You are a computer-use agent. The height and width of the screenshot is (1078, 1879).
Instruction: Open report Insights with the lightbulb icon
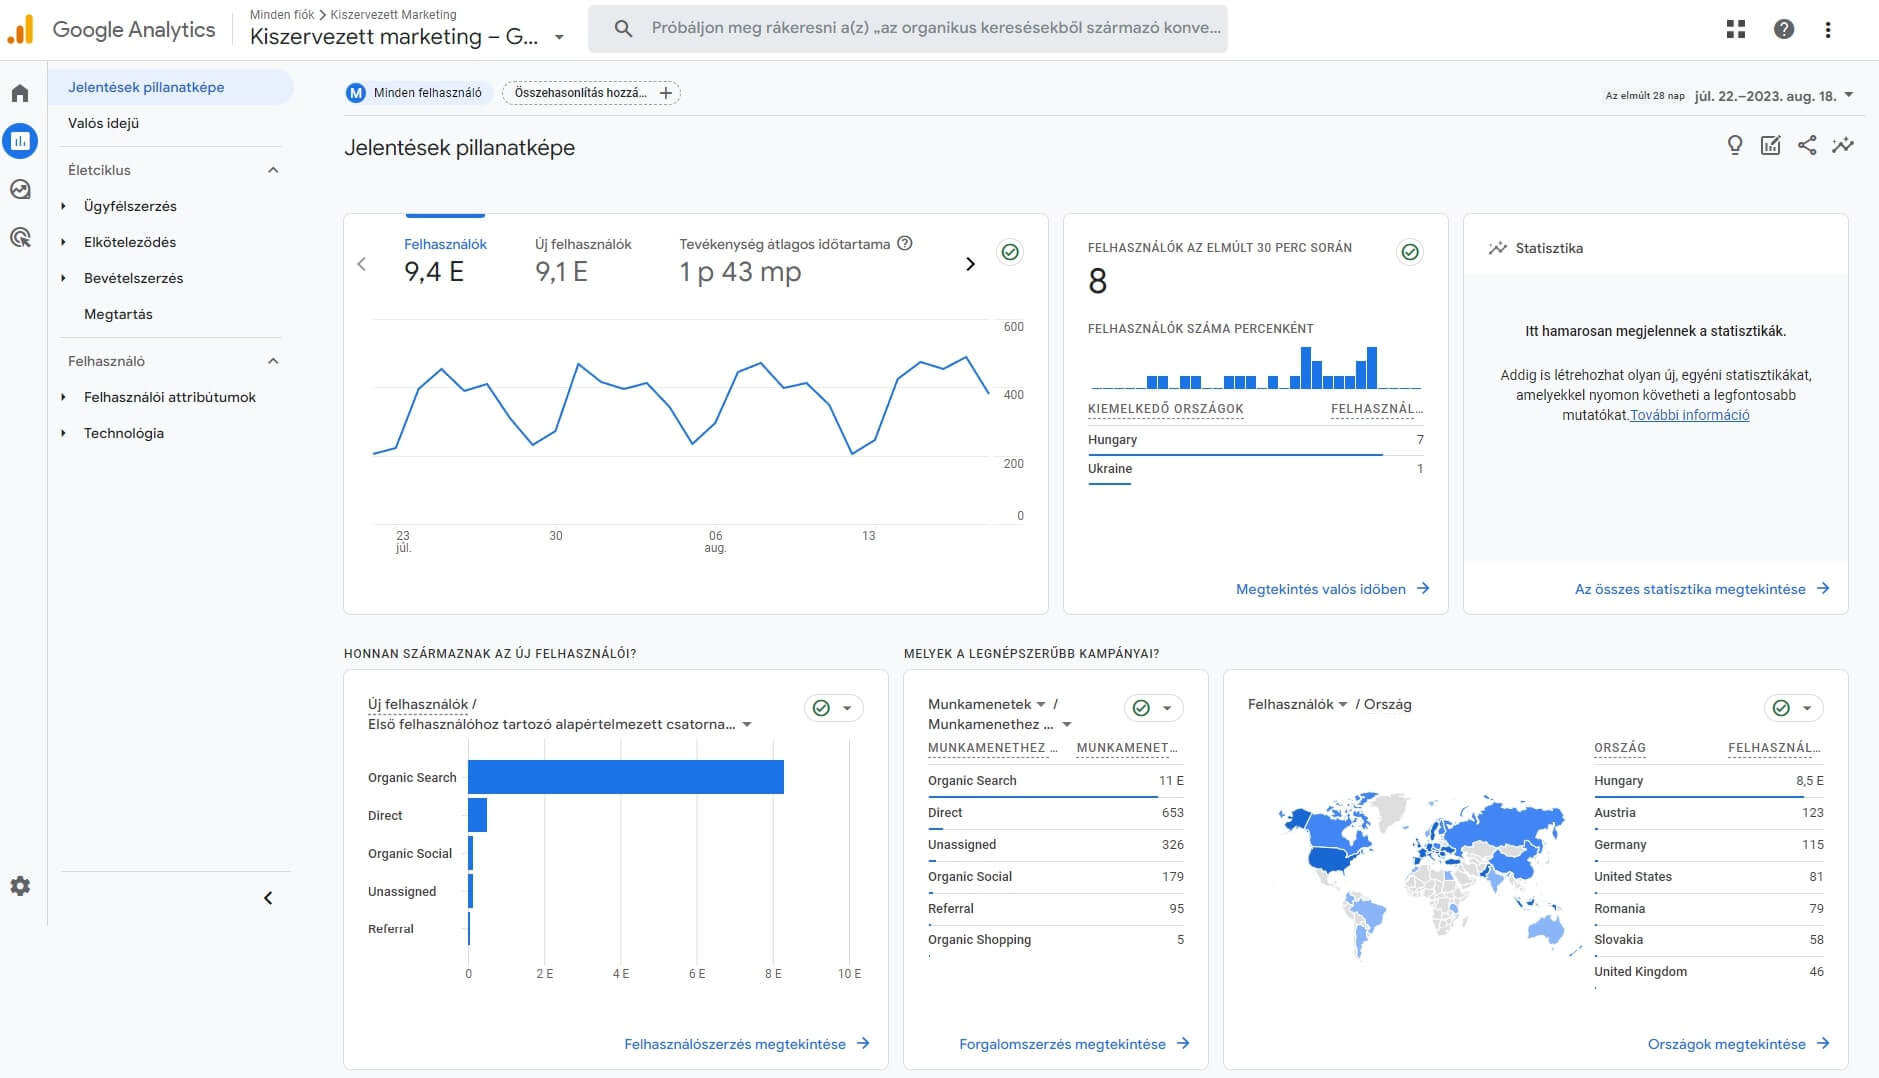[1736, 146]
